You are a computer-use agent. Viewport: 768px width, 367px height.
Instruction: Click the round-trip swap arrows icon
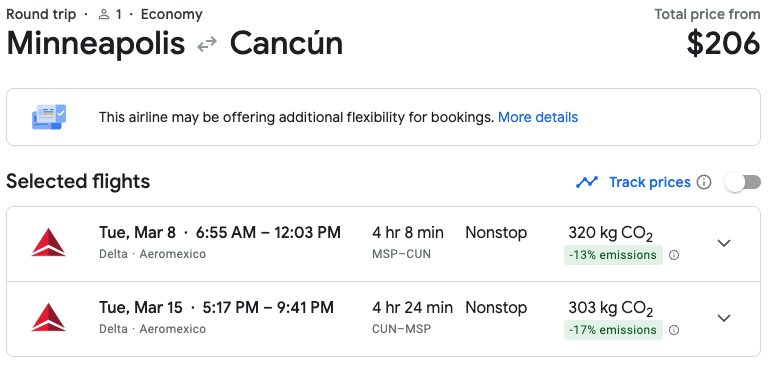207,45
